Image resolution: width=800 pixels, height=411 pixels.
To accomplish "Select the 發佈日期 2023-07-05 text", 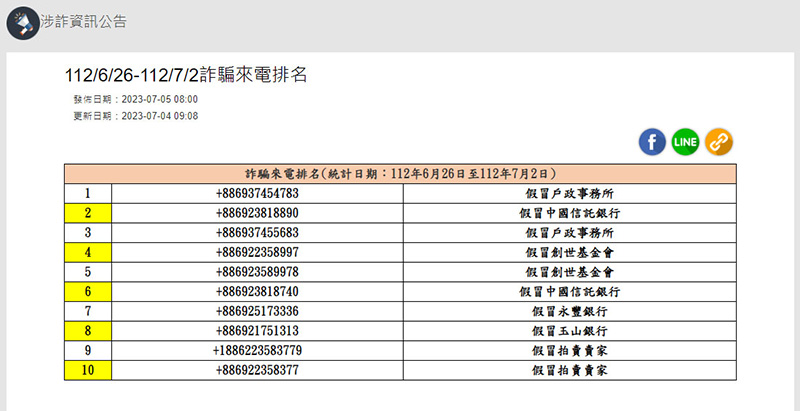I will coord(135,100).
